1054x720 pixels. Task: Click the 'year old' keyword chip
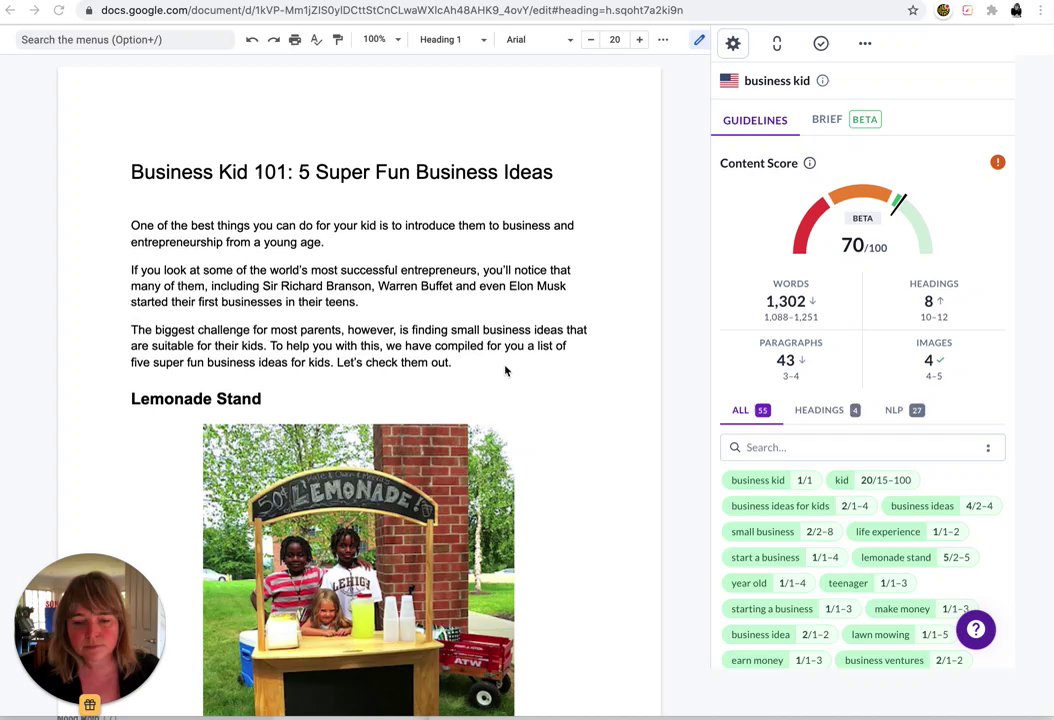[x=768, y=583]
